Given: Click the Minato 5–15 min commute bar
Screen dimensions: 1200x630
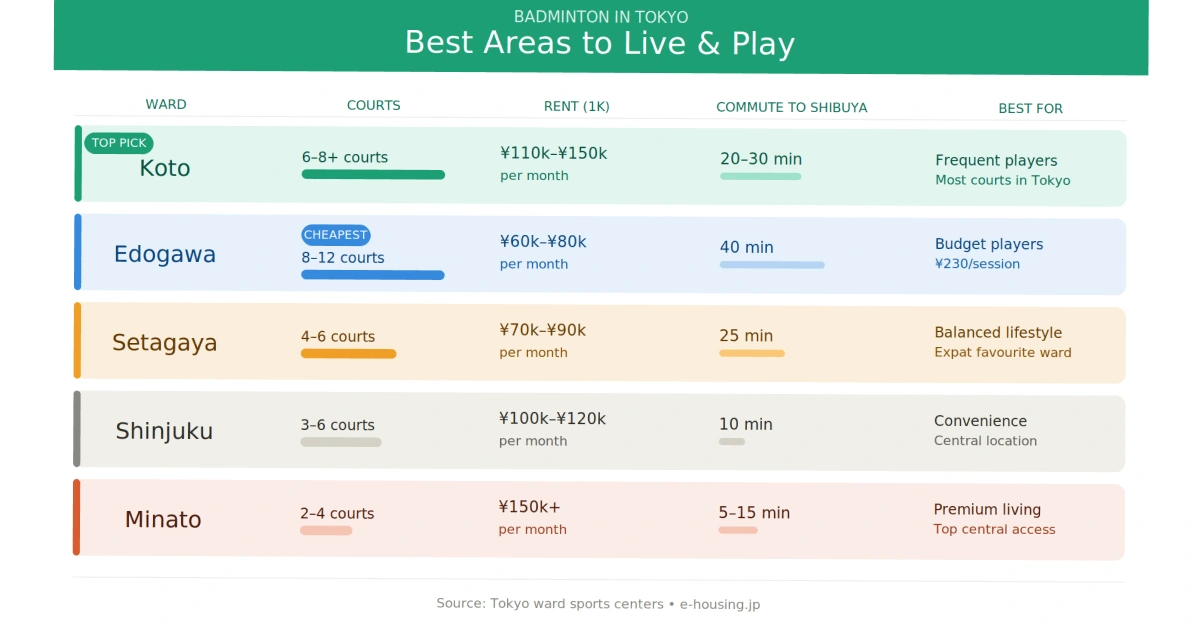Looking at the screenshot, I should [x=737, y=530].
